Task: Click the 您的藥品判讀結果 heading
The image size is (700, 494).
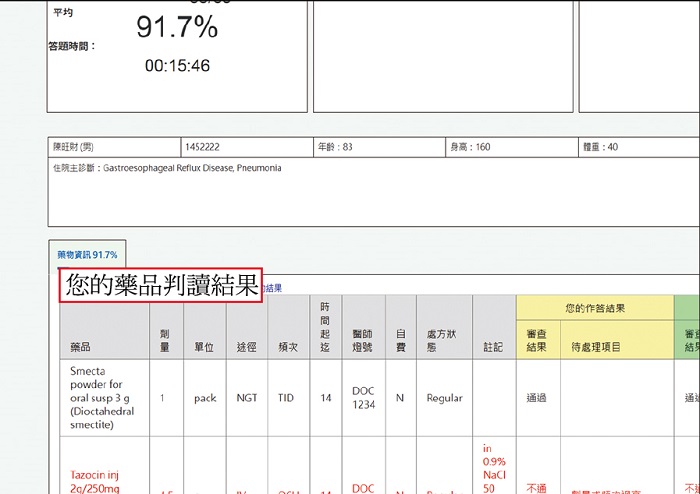Action: coord(160,286)
